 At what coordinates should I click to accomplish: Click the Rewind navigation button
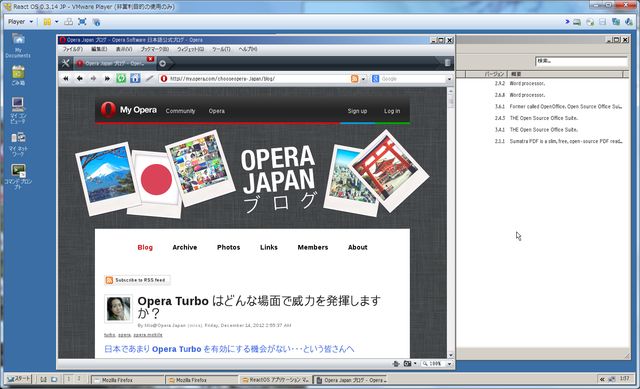coord(66,78)
